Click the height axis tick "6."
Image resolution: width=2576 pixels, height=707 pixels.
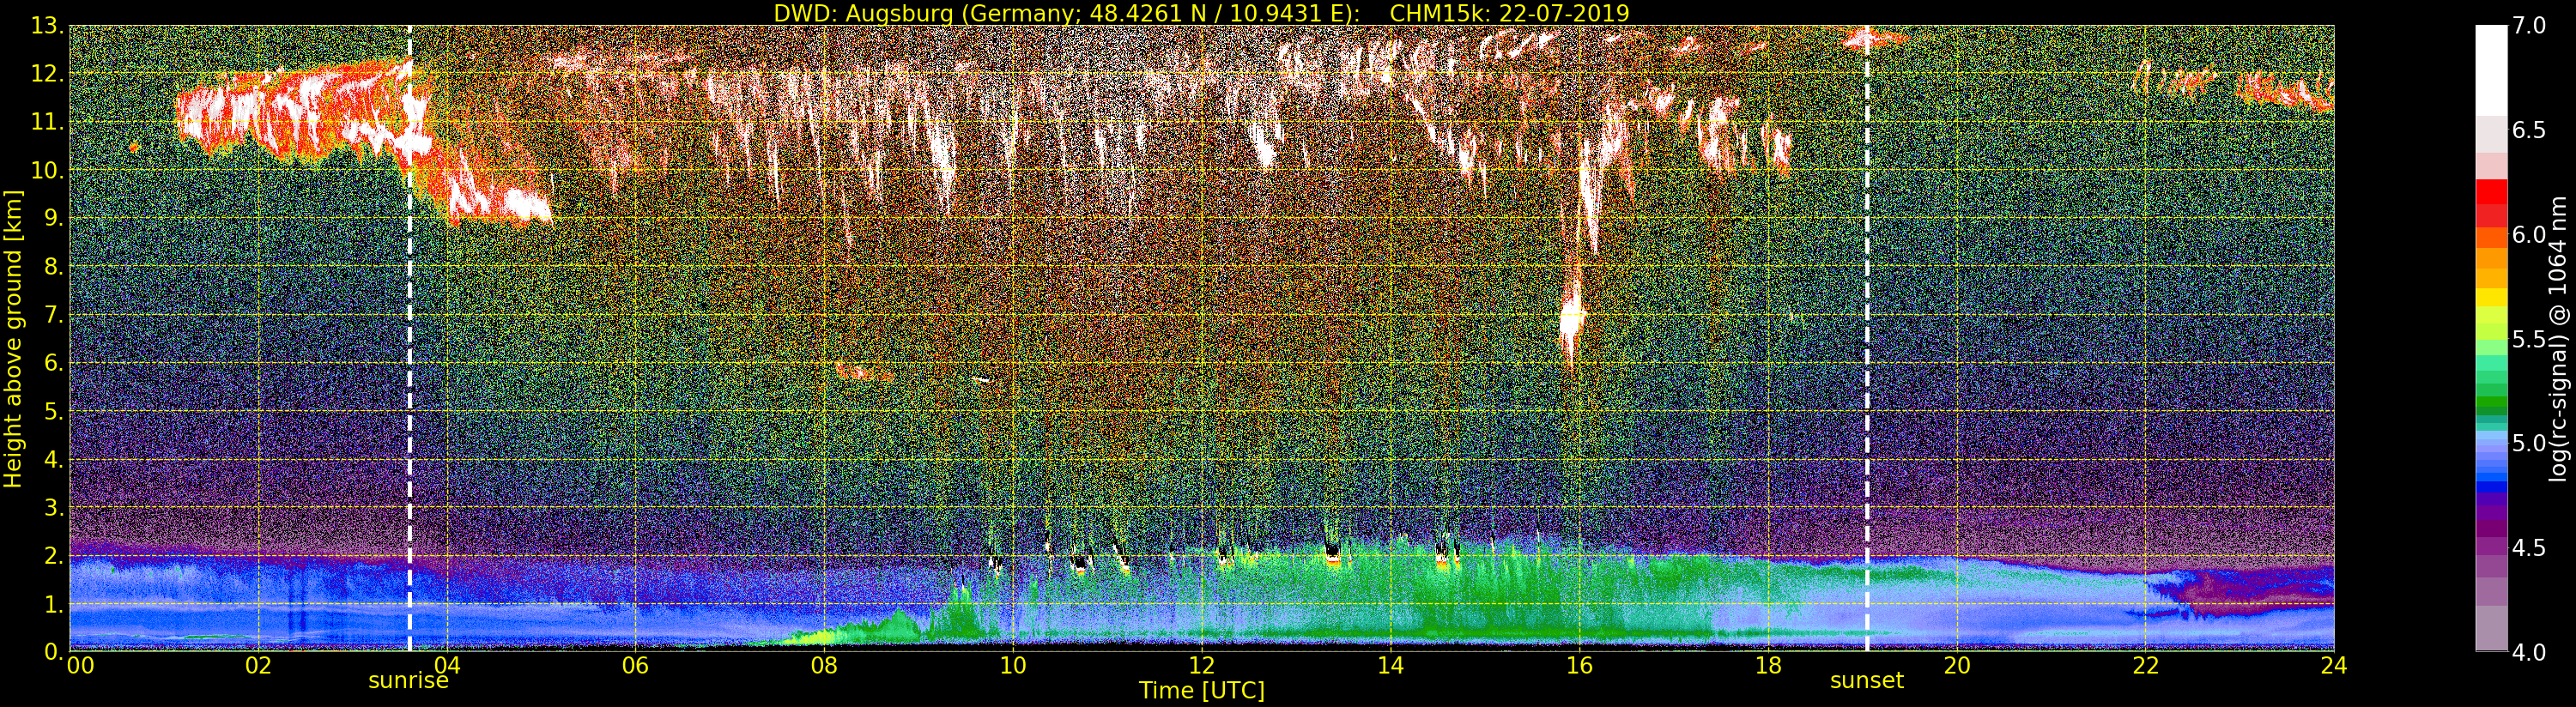(52, 363)
